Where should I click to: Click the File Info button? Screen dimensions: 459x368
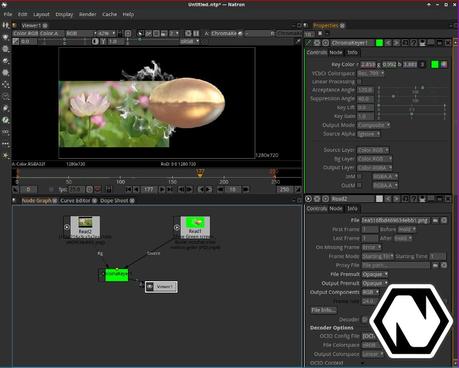click(323, 310)
